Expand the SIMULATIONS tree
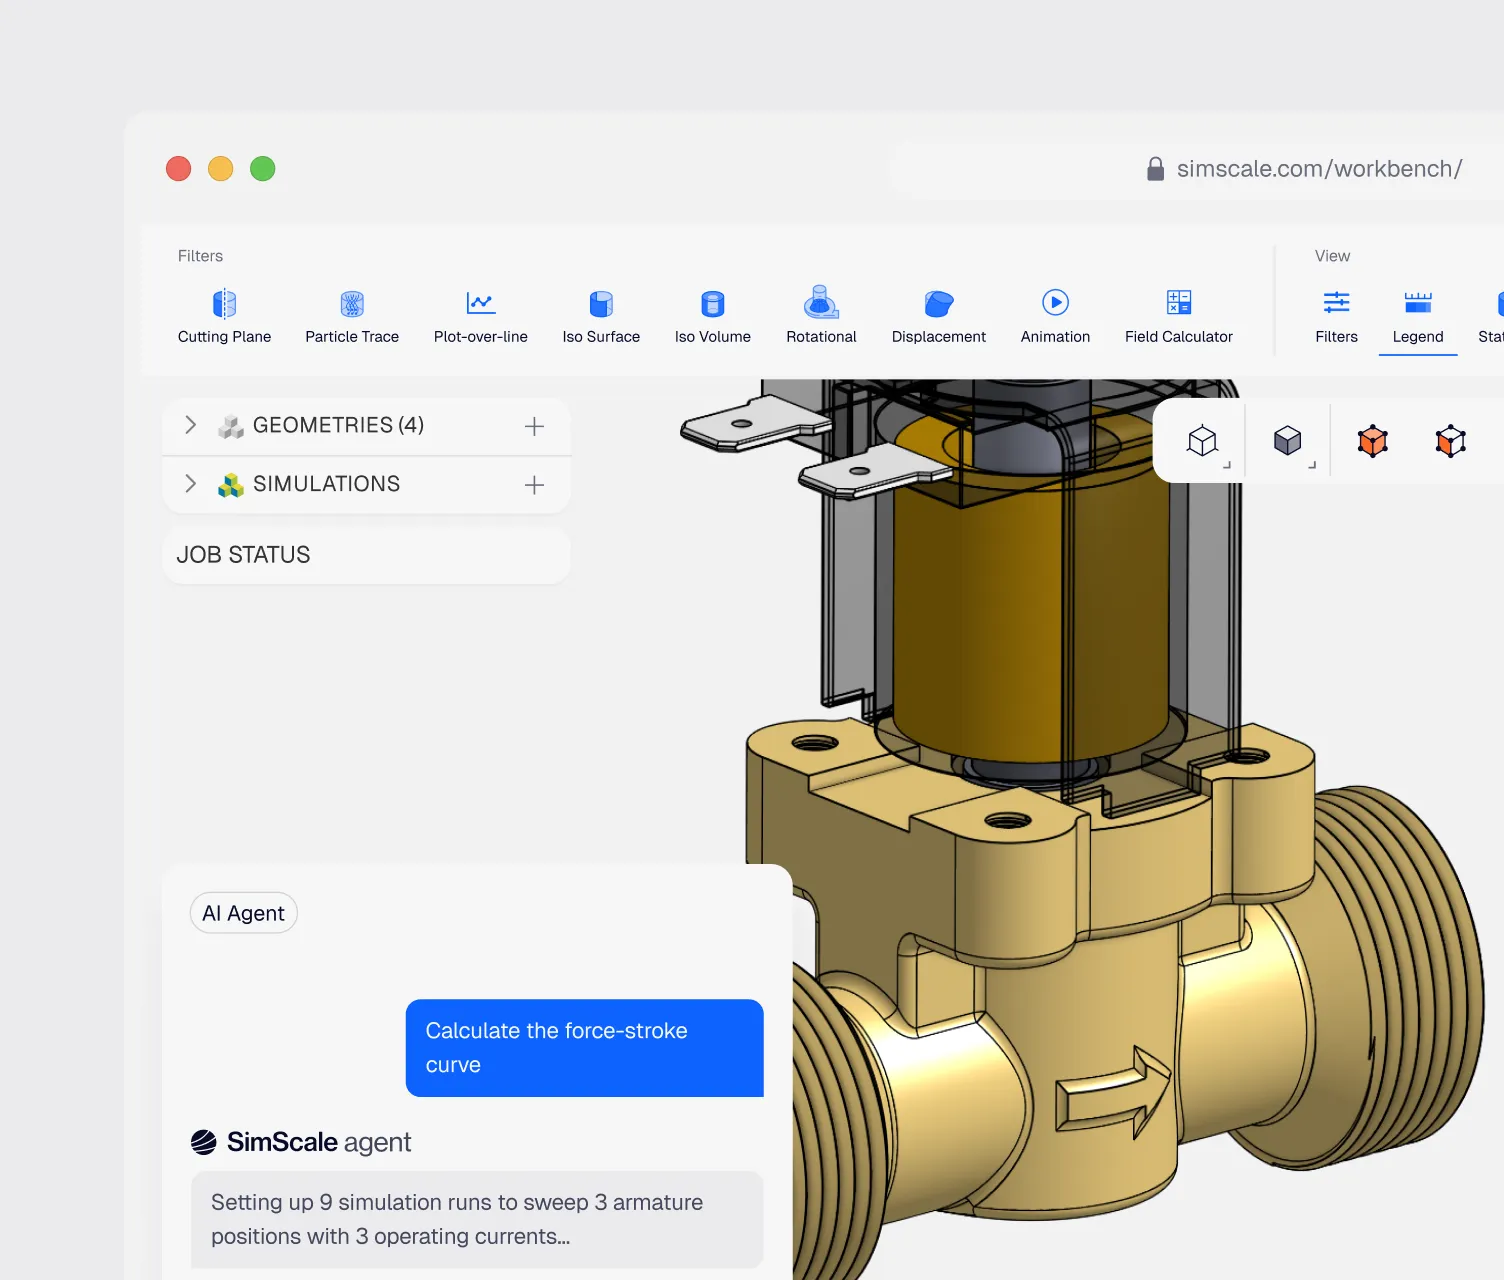 click(x=191, y=484)
